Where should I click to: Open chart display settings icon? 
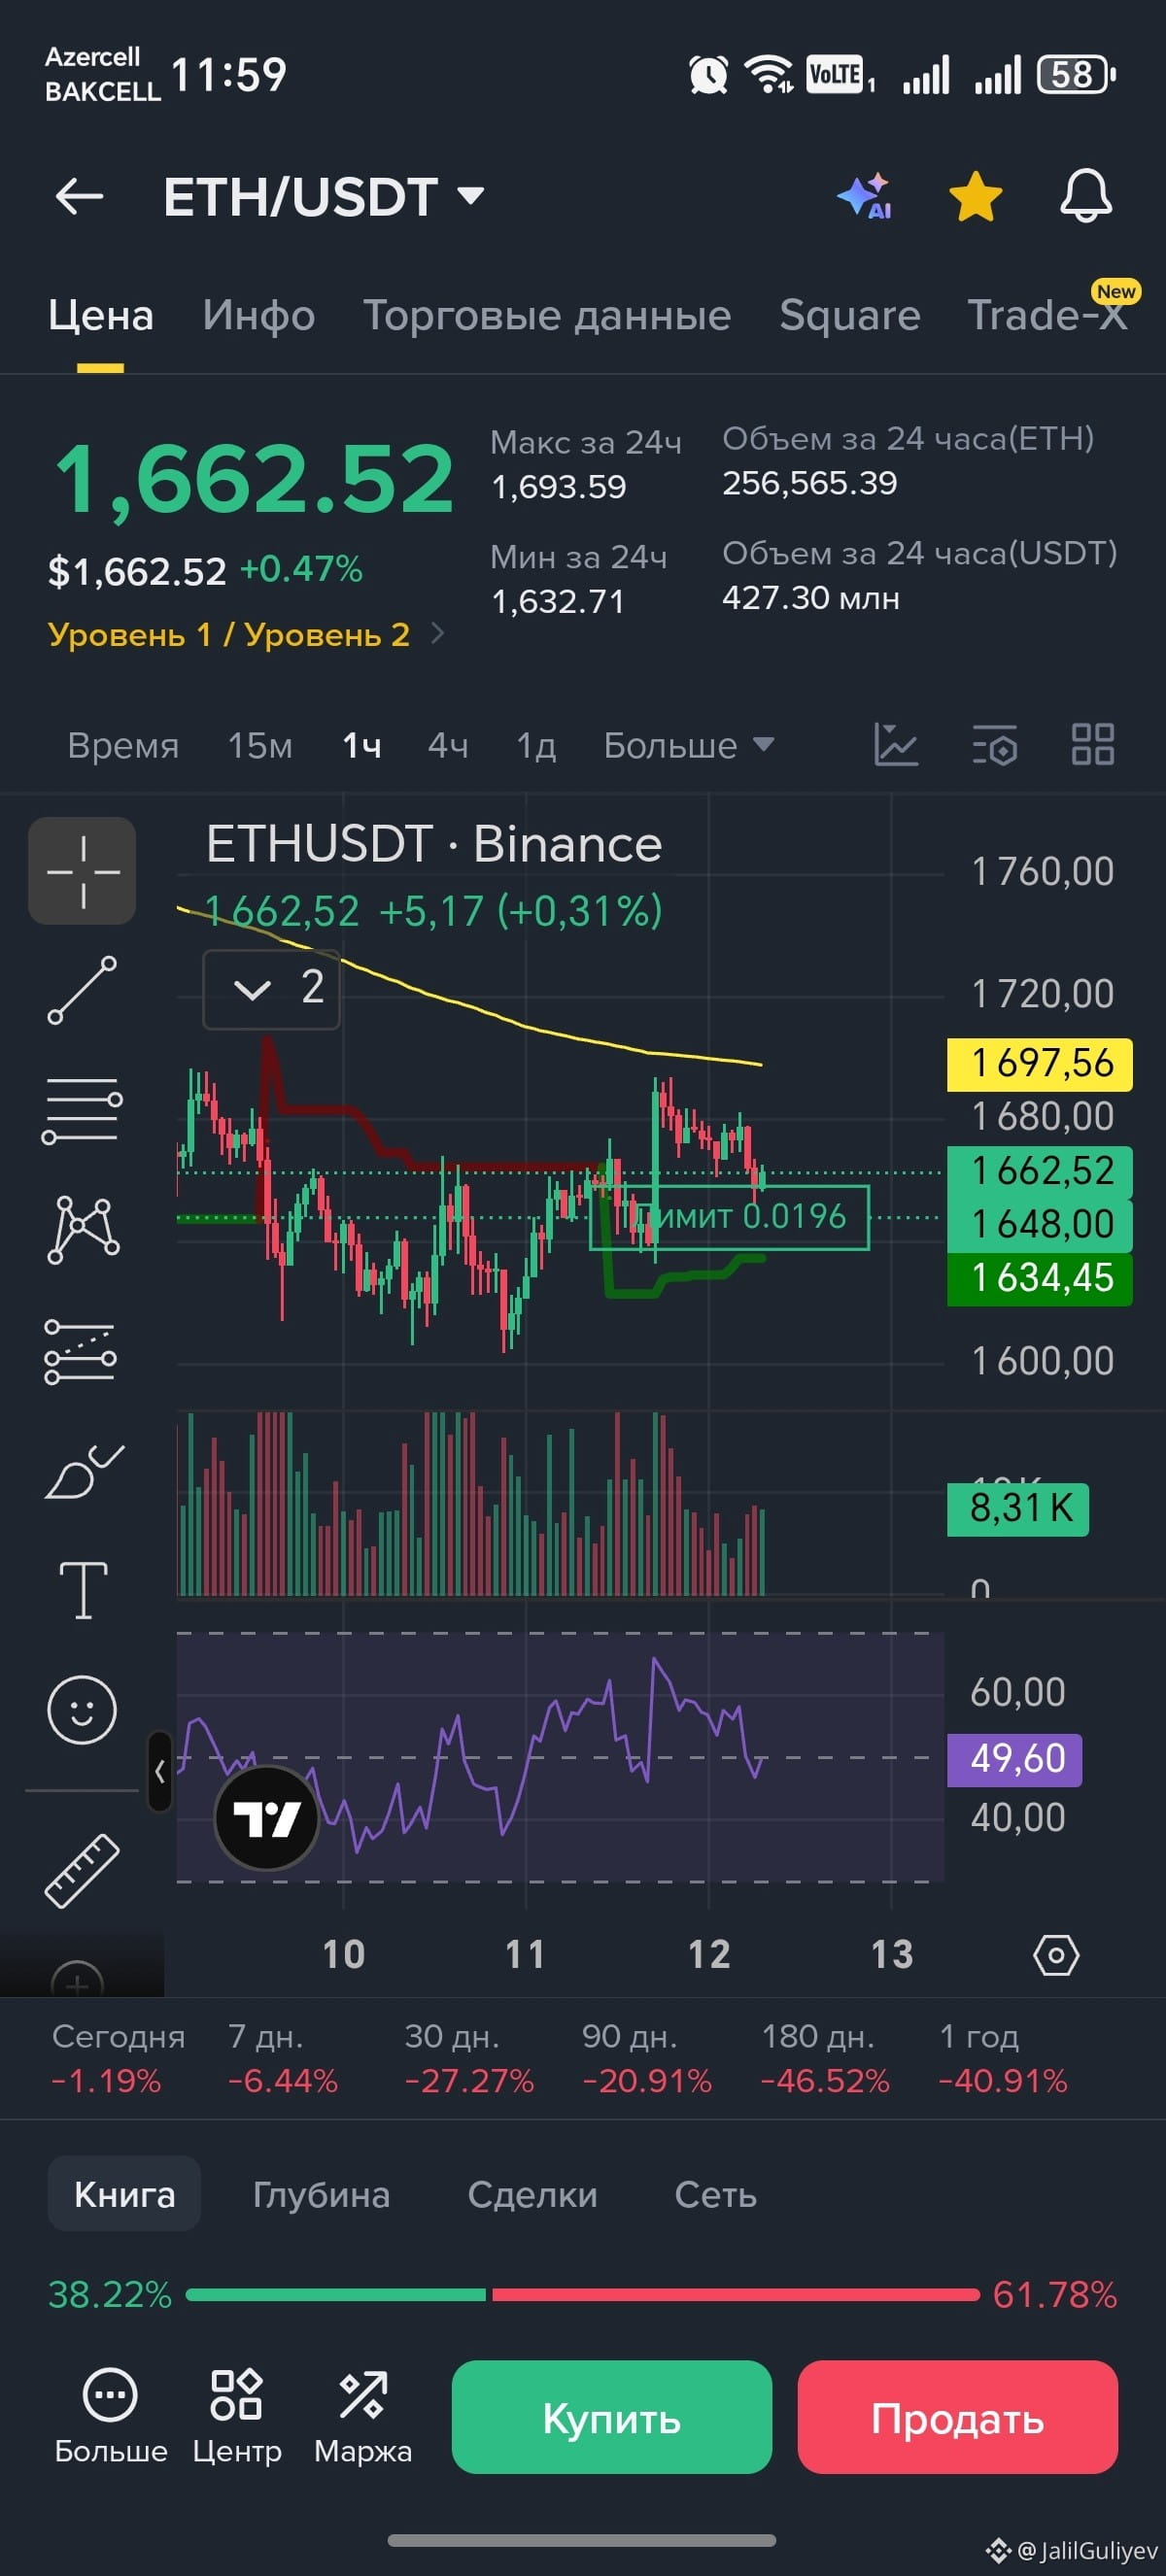pyautogui.click(x=995, y=745)
